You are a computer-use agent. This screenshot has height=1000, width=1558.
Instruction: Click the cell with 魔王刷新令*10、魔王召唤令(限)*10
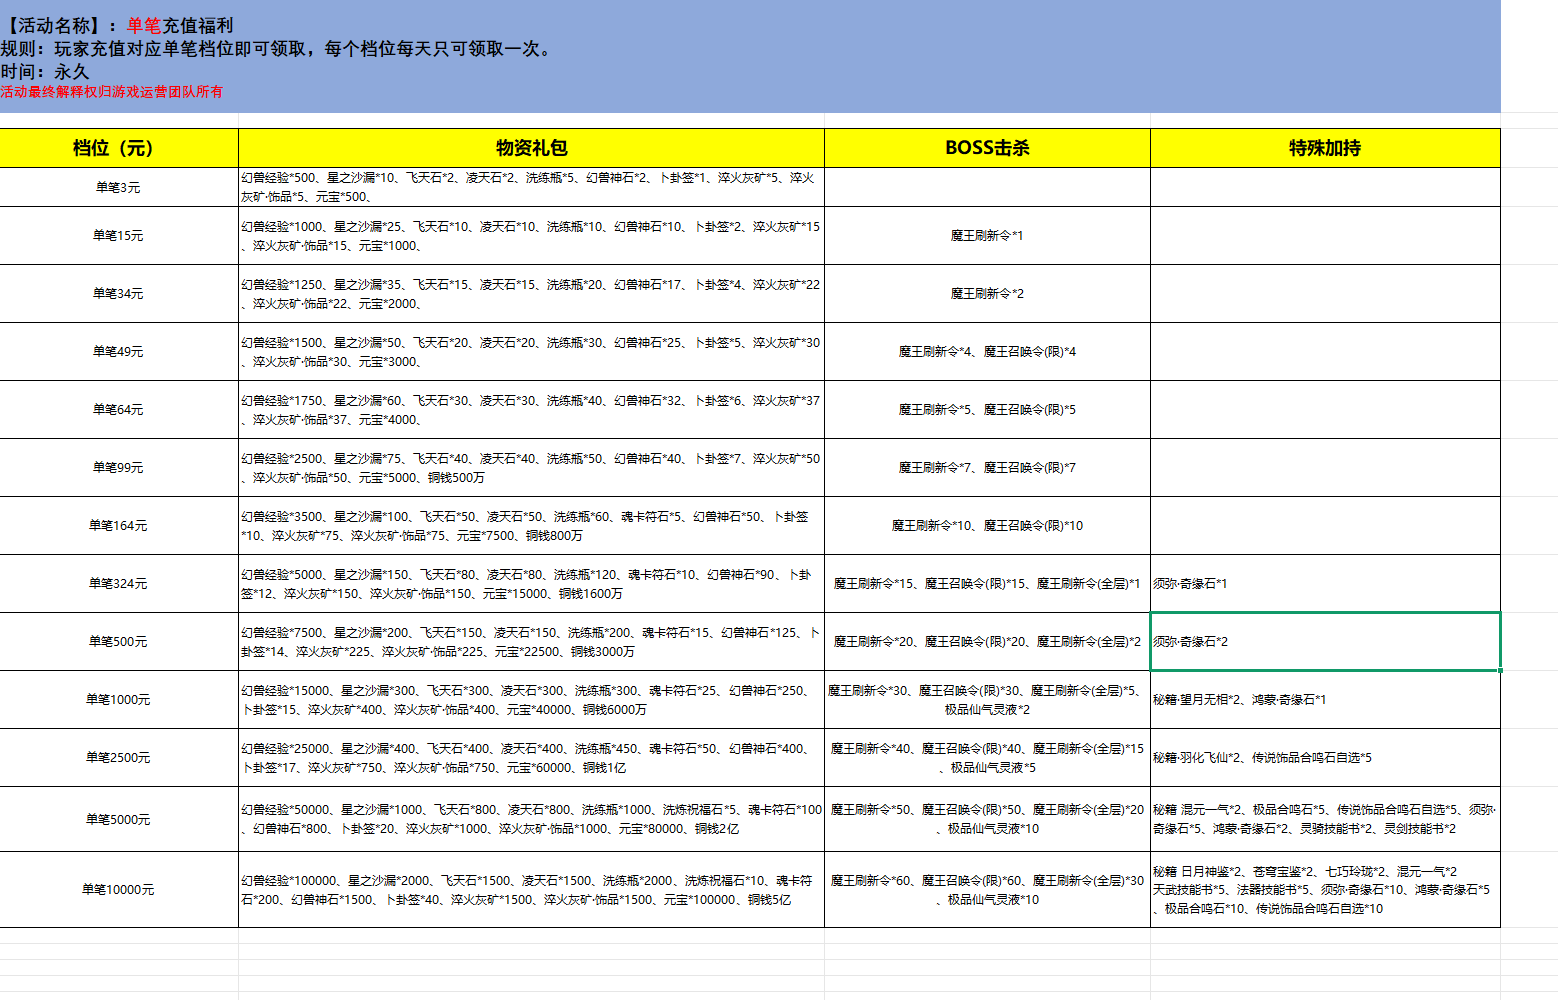tap(987, 526)
